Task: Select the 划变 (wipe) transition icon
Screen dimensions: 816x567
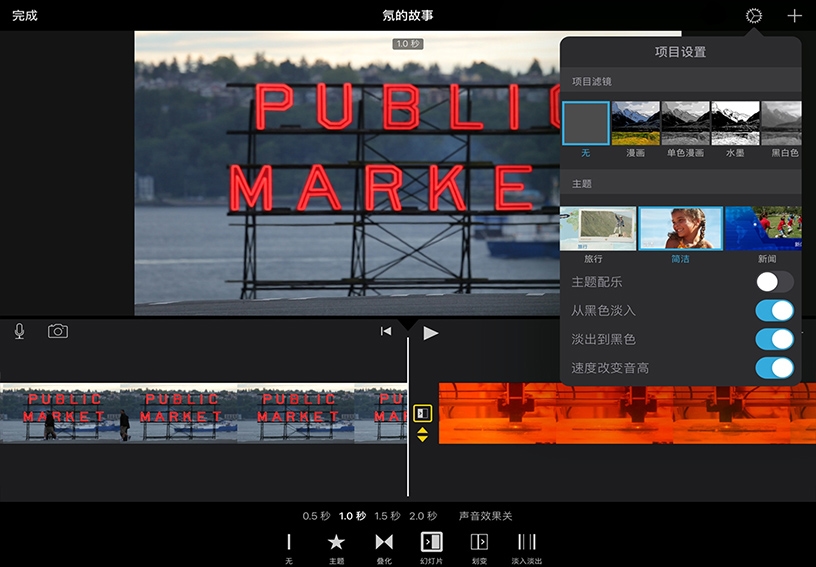Action: [479, 542]
